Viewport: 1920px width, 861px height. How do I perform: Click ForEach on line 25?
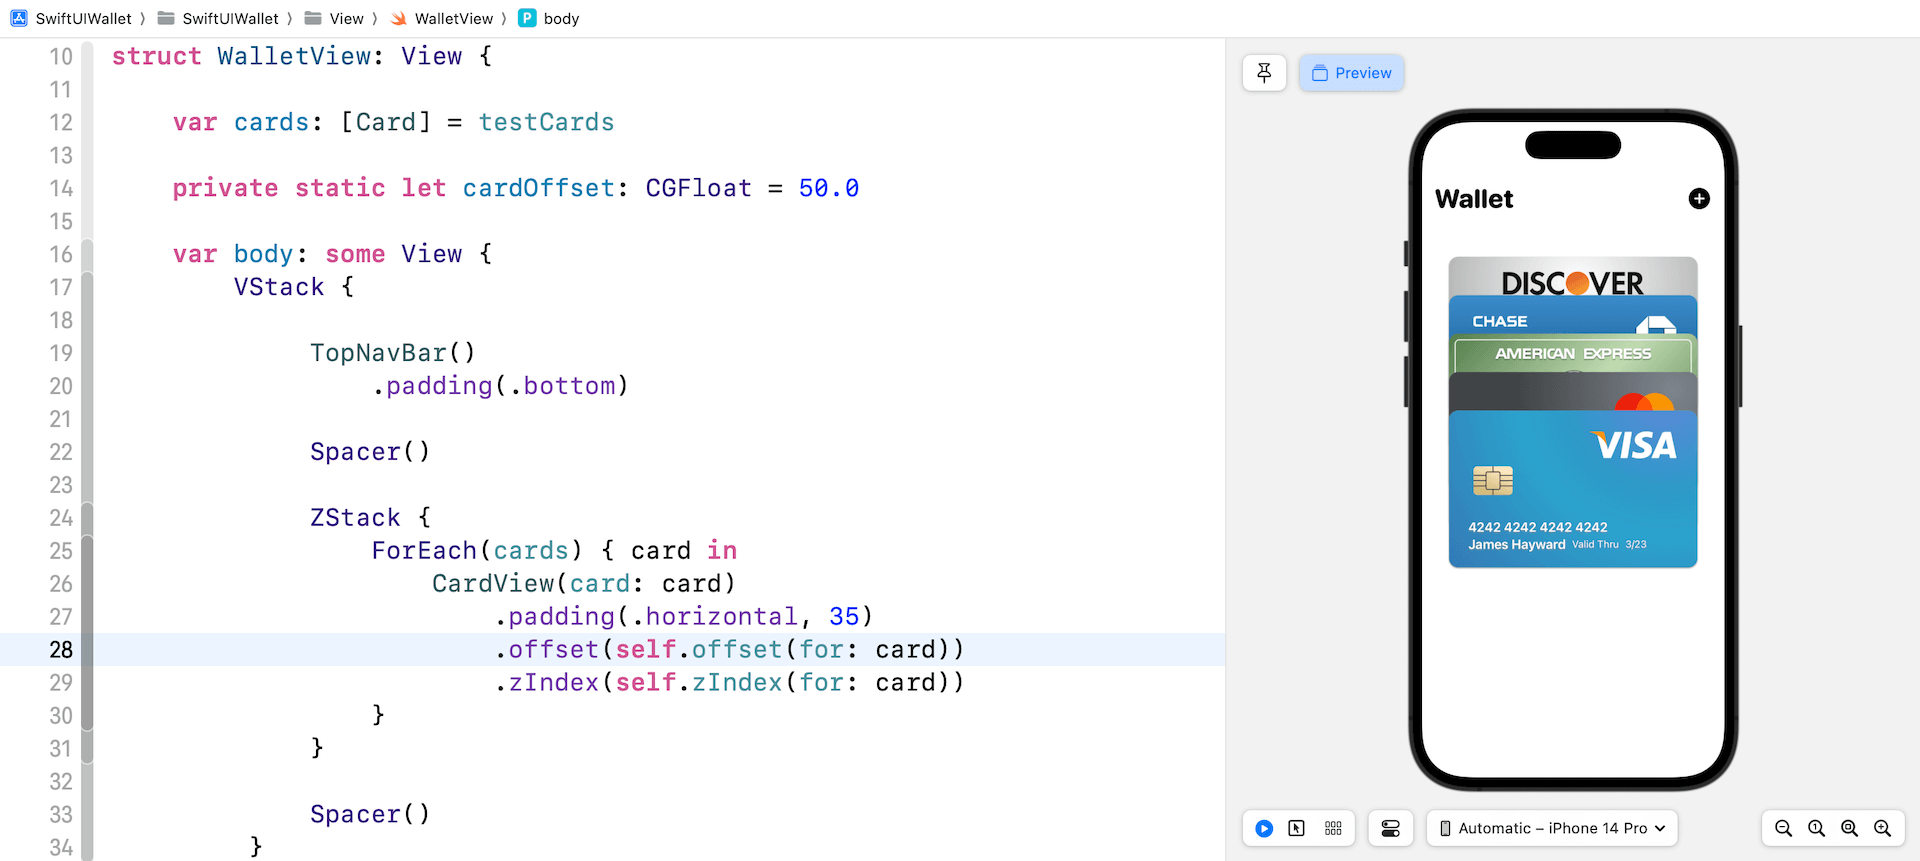pos(424,551)
